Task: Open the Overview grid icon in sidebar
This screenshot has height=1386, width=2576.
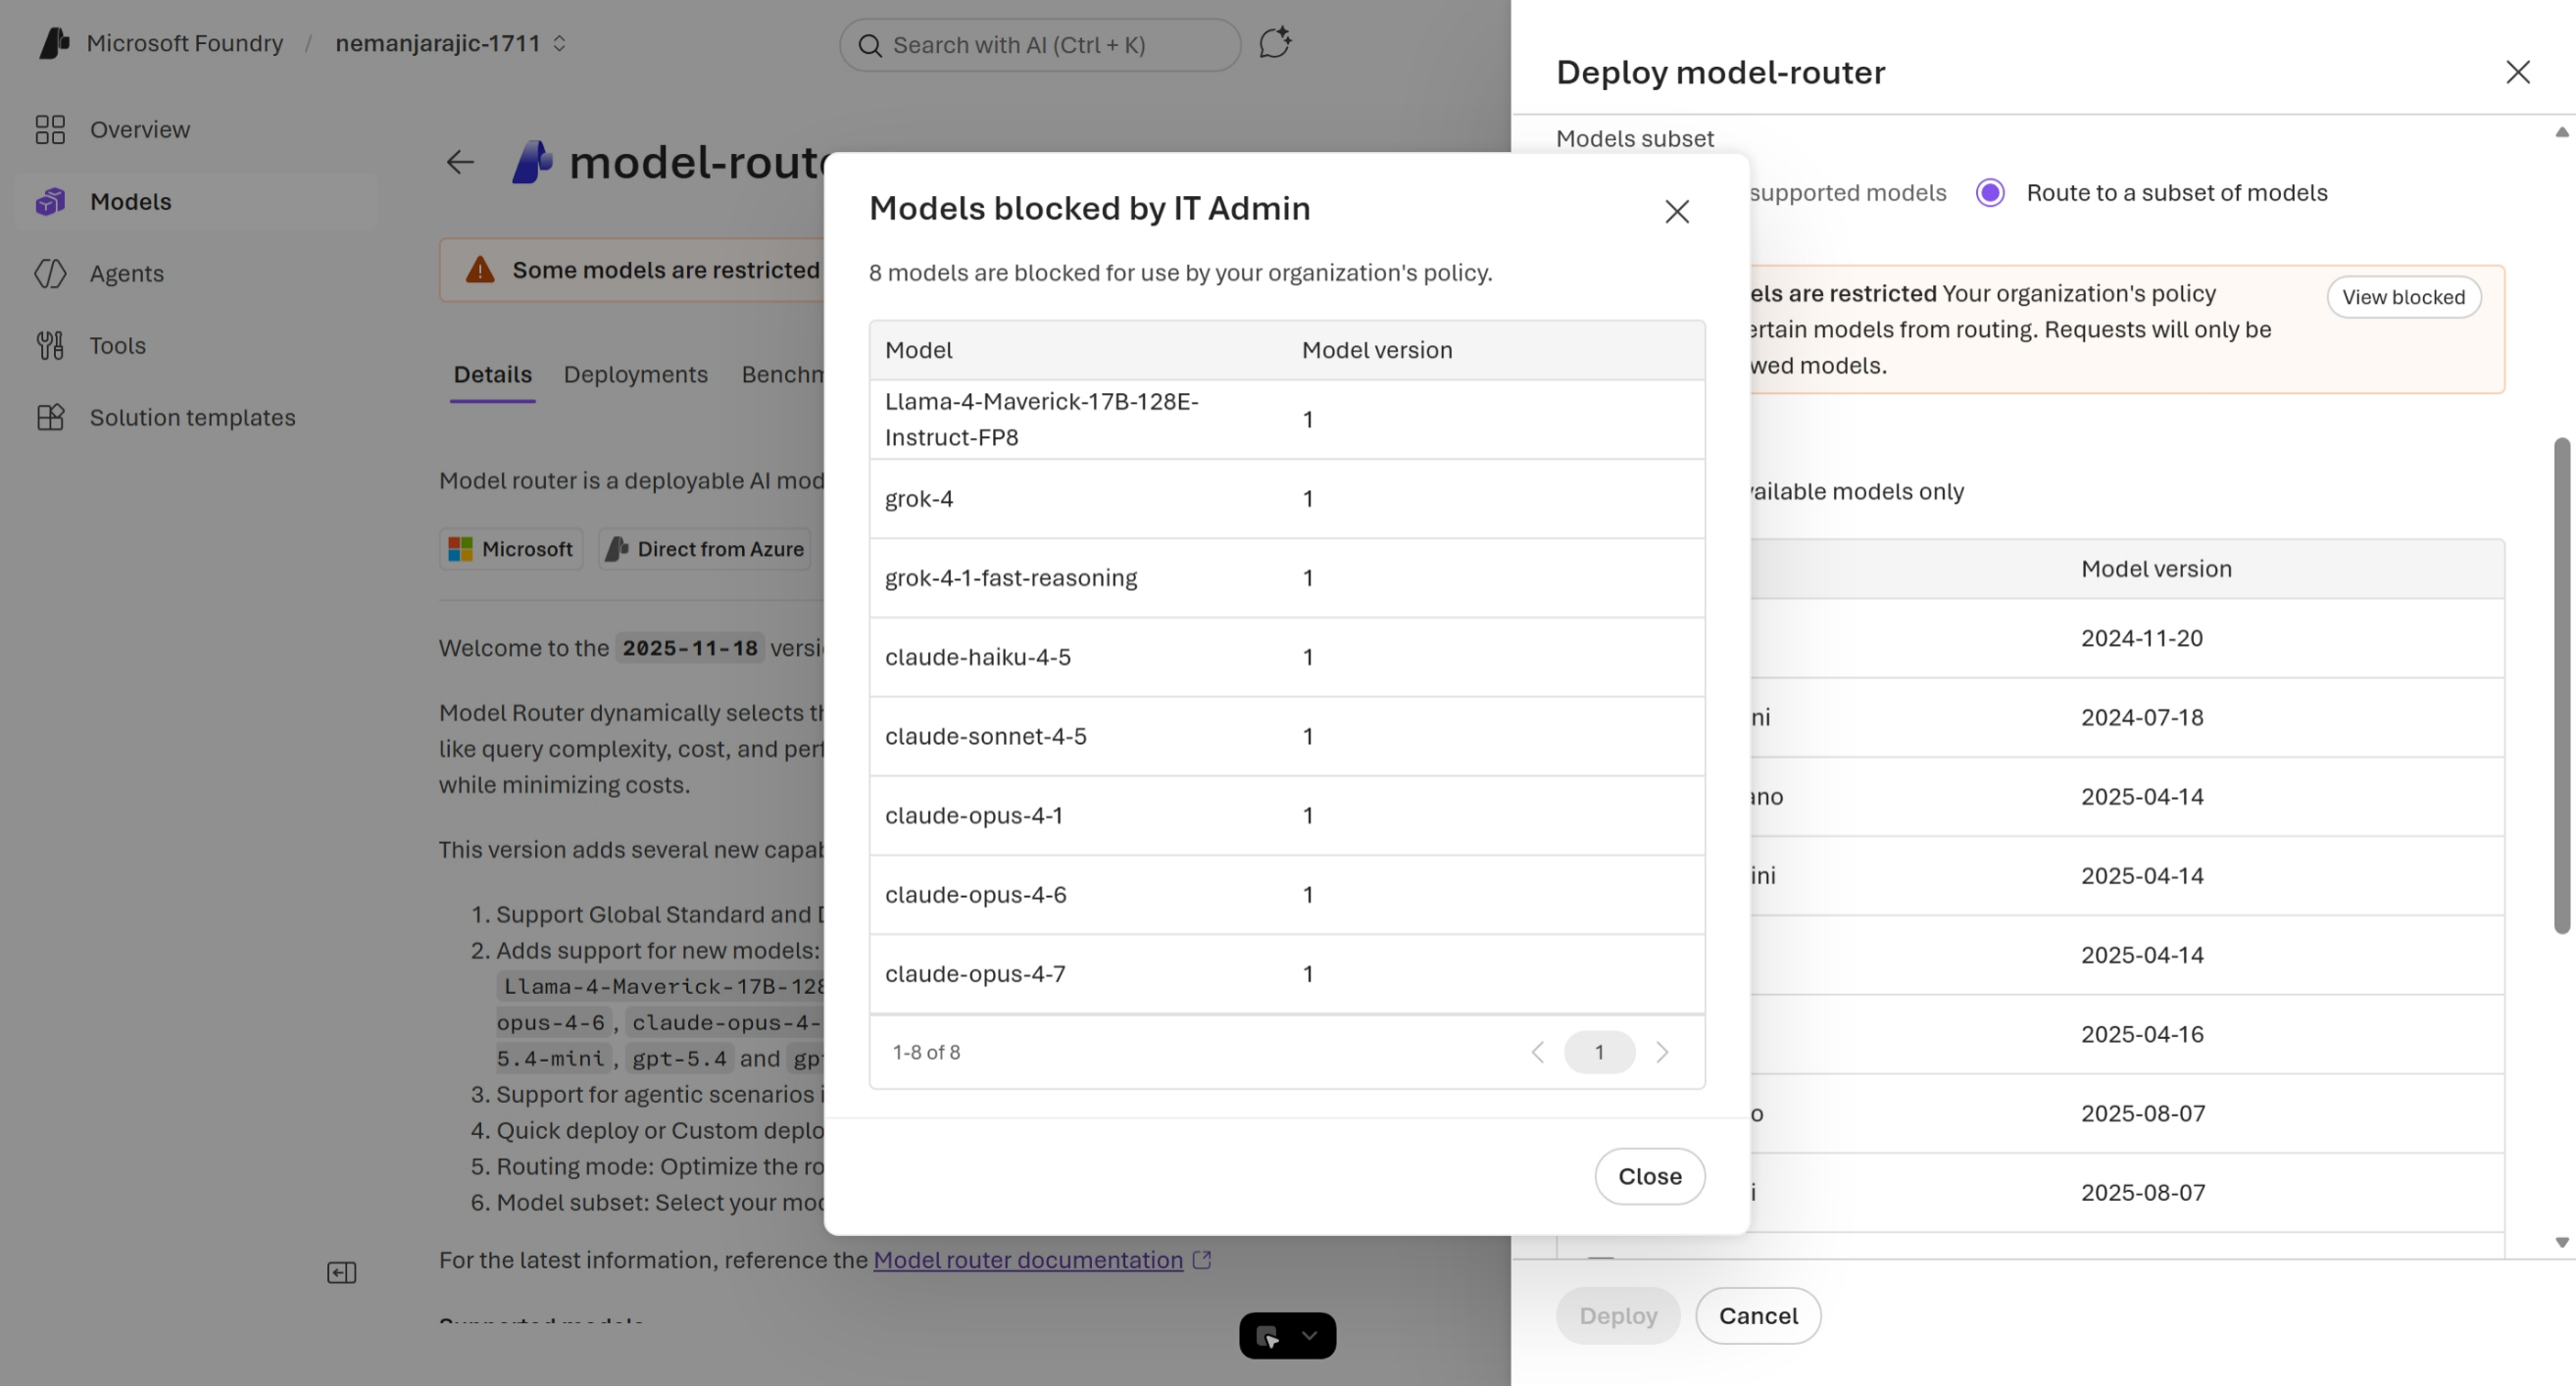Action: (50, 129)
